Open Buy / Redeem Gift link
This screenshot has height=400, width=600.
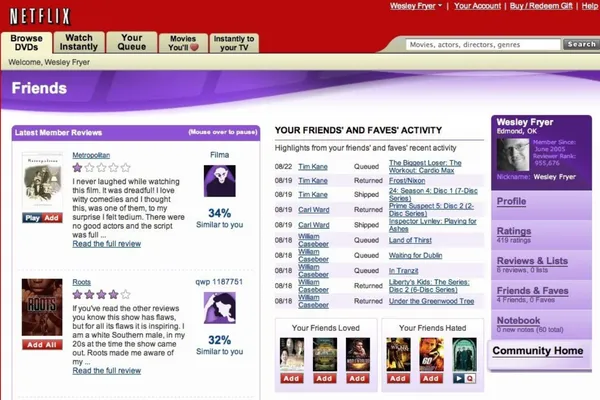coord(541,6)
